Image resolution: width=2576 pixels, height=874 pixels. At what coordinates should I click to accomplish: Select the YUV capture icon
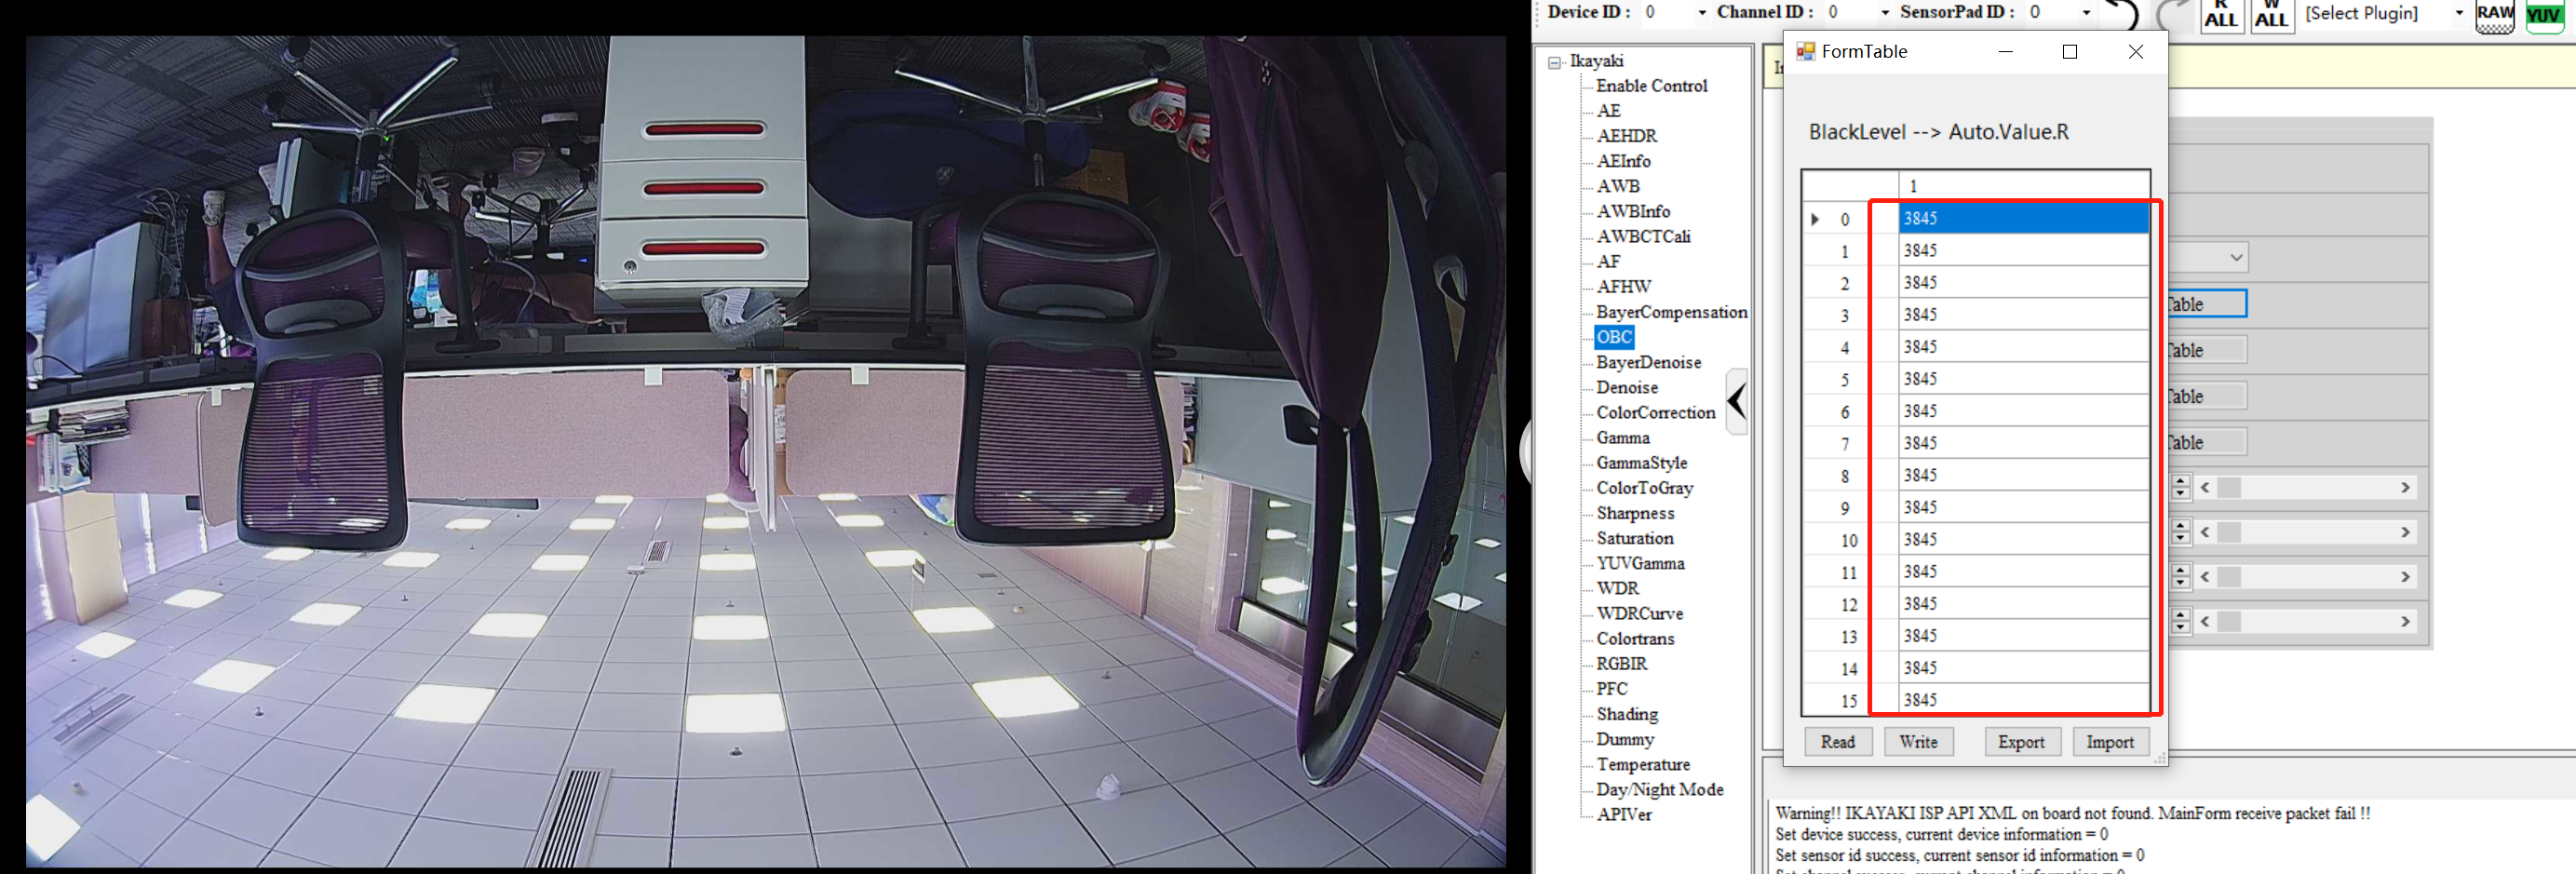[2543, 15]
